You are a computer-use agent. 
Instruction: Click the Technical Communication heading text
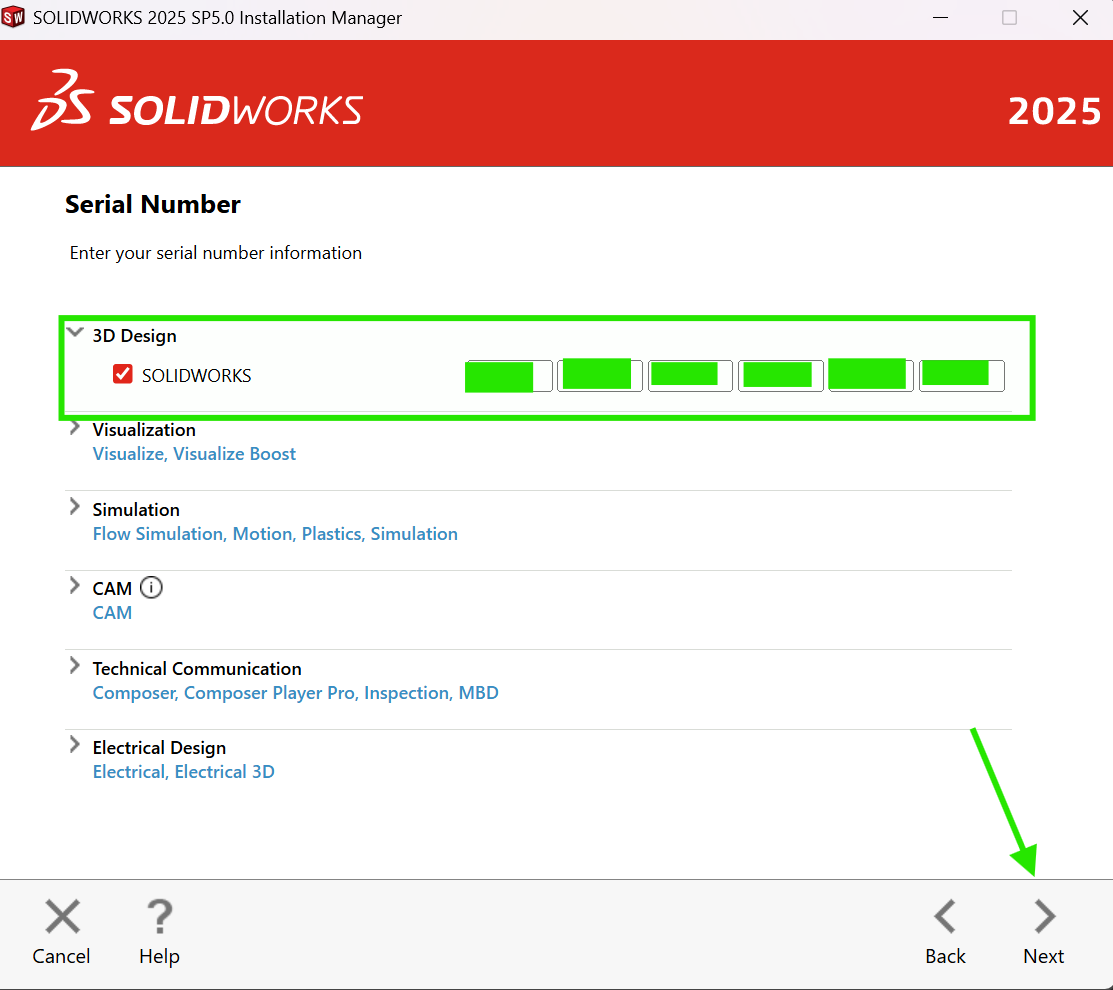tap(197, 669)
